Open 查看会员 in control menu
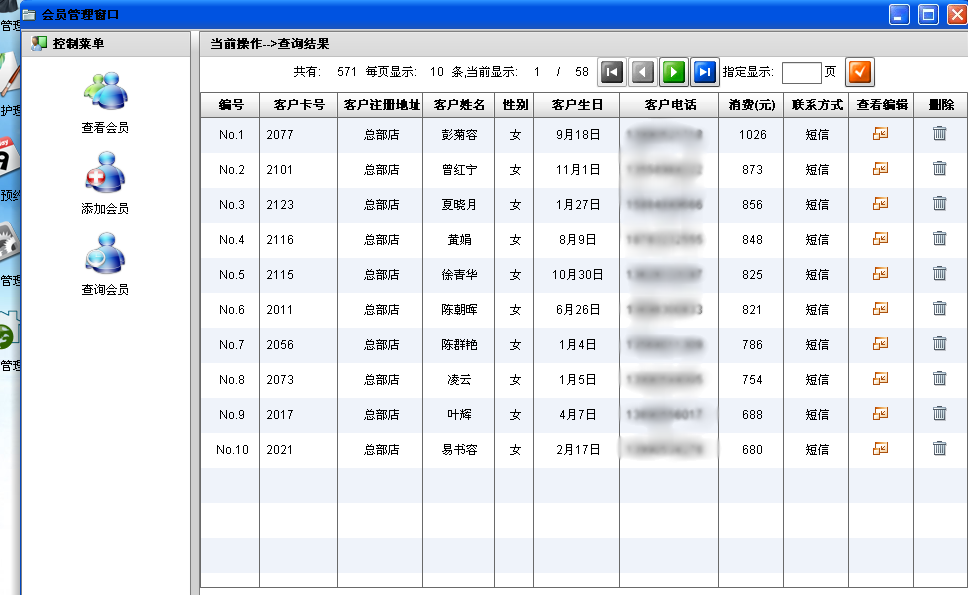 click(x=106, y=103)
